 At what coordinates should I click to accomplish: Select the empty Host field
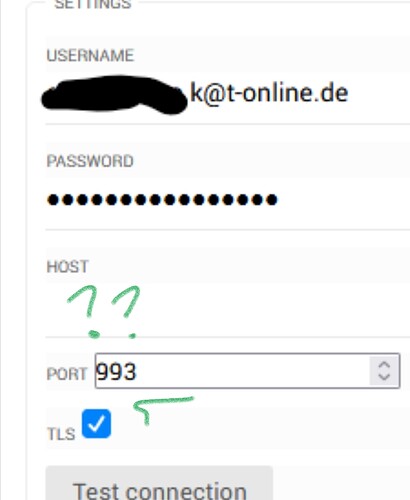[228, 310]
